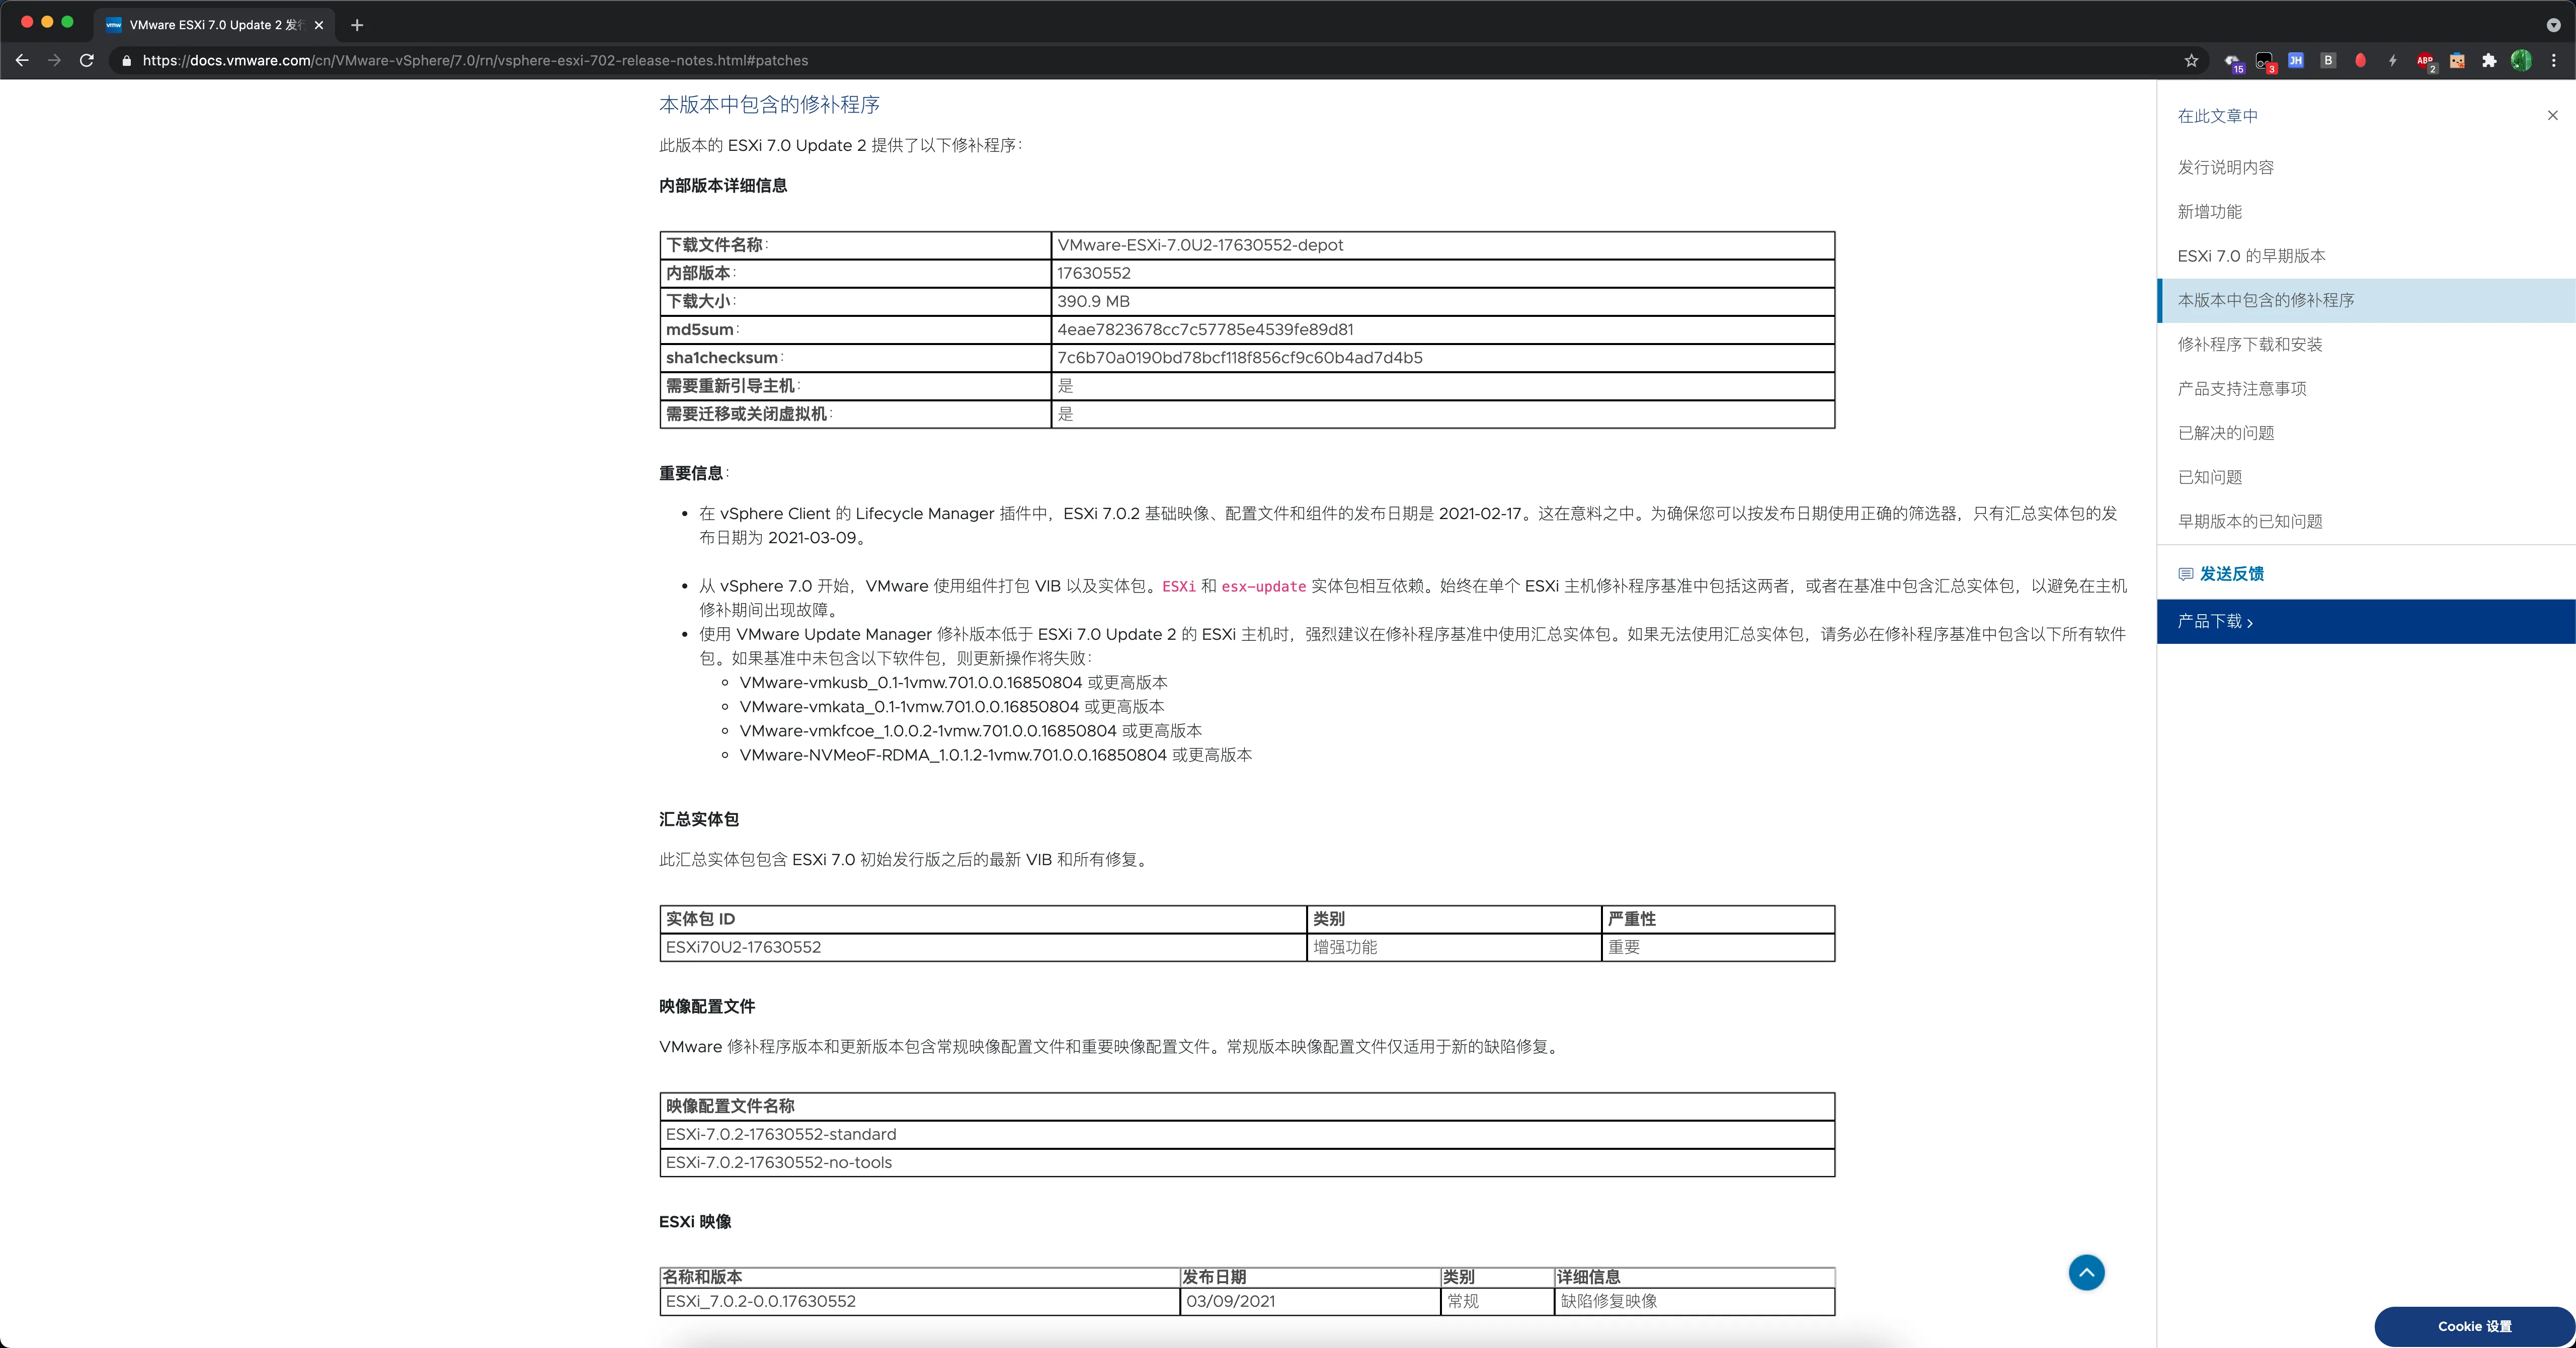Click VMware-vmkfcoe_1.0.0.2-1vmw list item

tap(970, 731)
